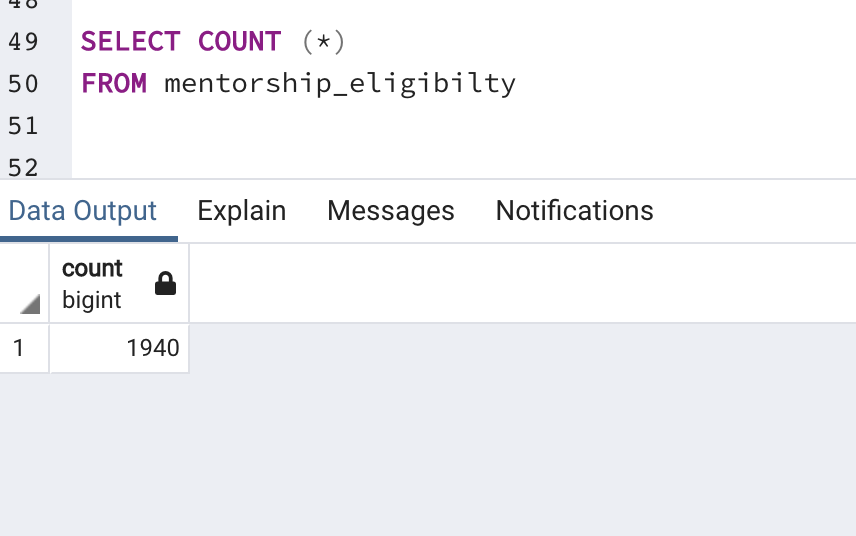Click the lock icon in count column
The image size is (856, 536).
[165, 283]
